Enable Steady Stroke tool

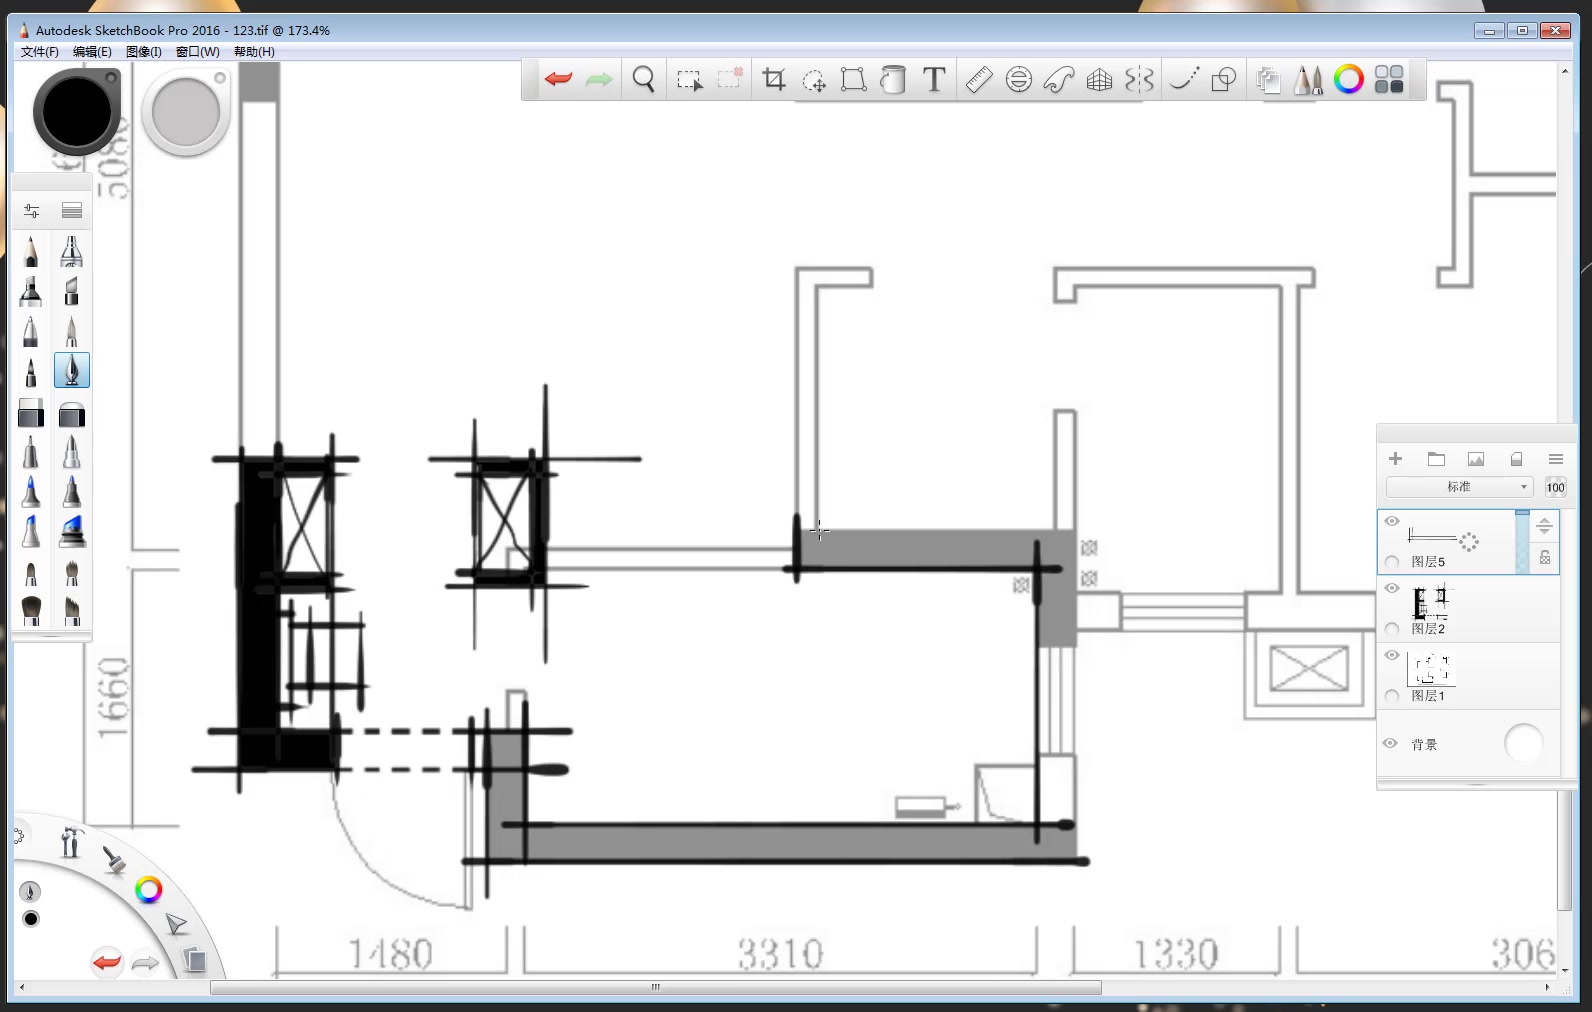click(x=1183, y=79)
